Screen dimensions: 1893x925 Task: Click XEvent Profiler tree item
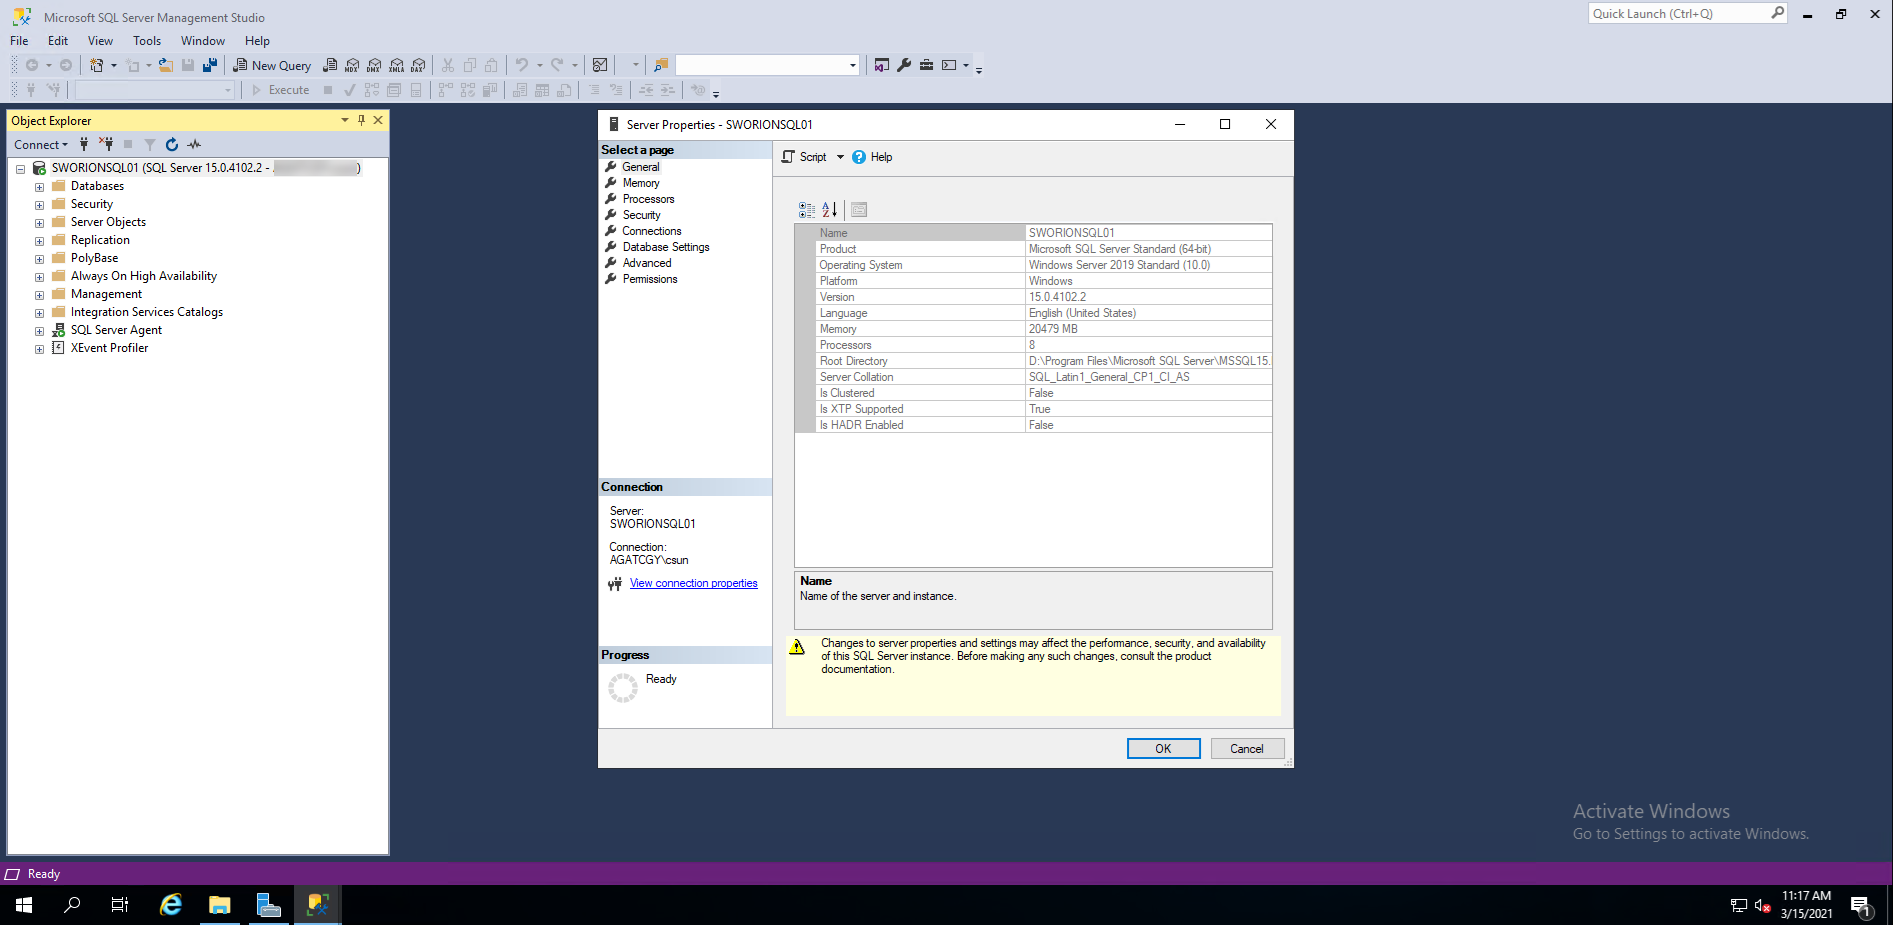point(109,348)
